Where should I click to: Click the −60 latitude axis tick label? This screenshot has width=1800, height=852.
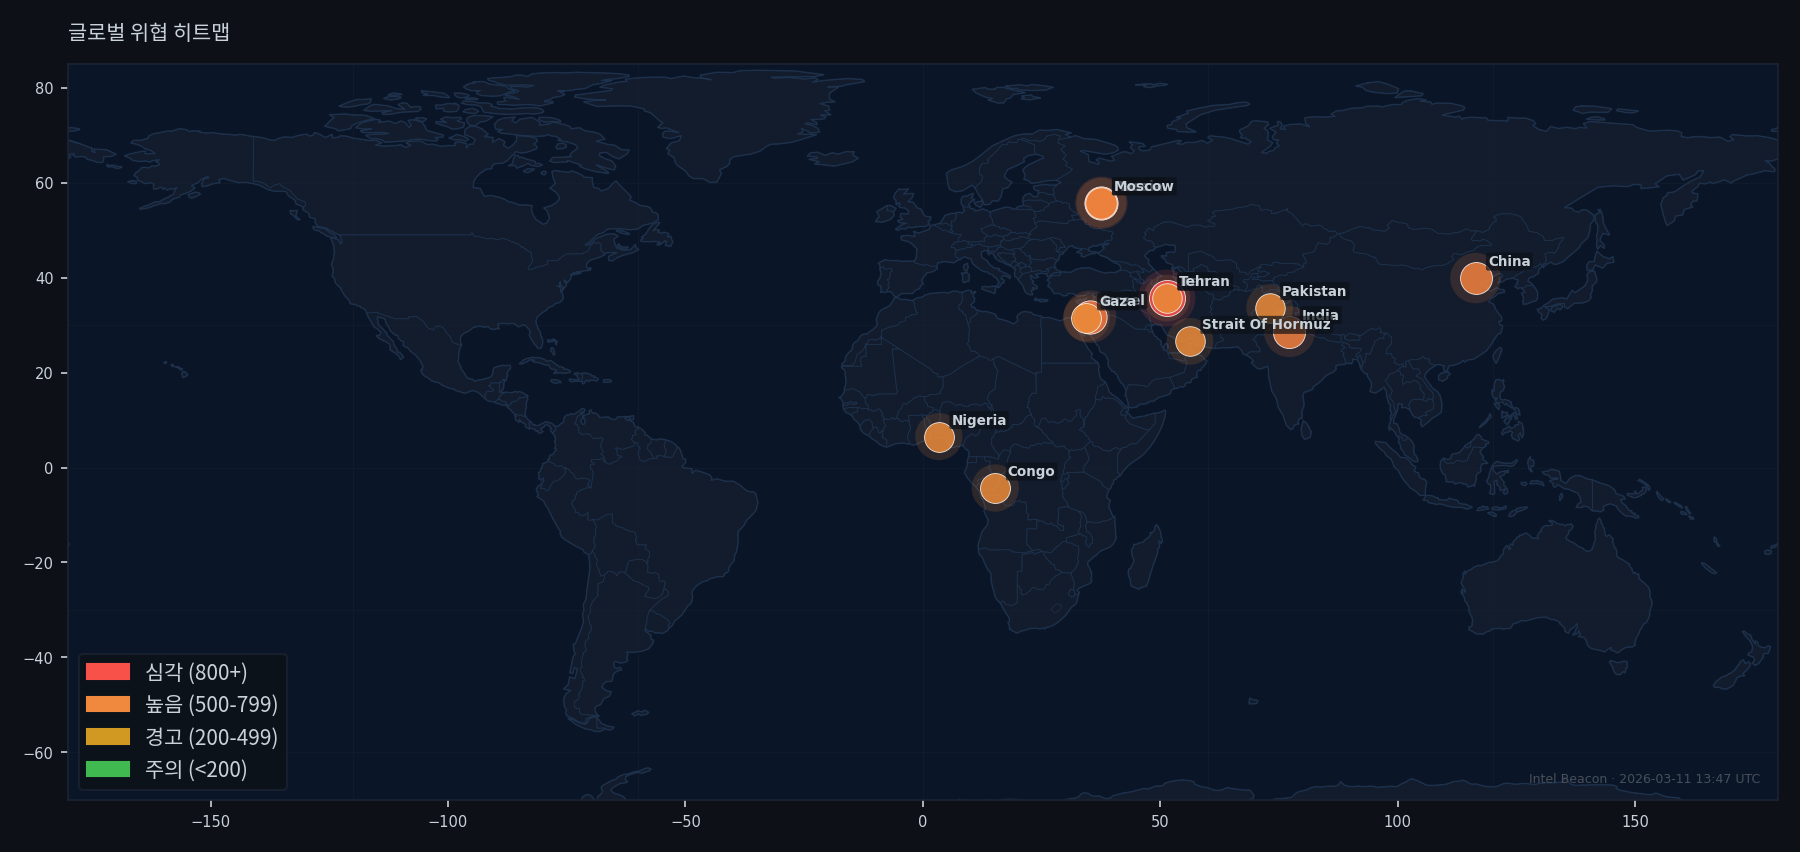[39, 753]
